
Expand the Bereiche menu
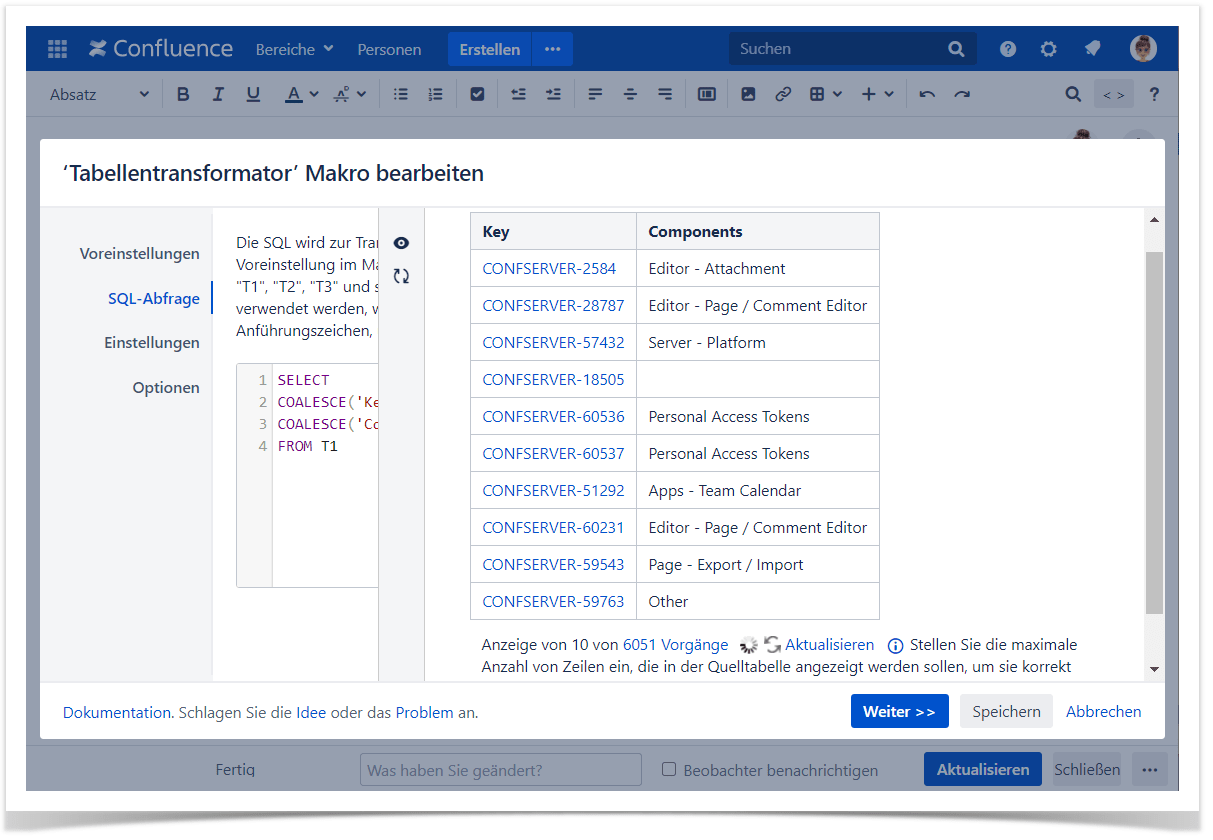[294, 48]
